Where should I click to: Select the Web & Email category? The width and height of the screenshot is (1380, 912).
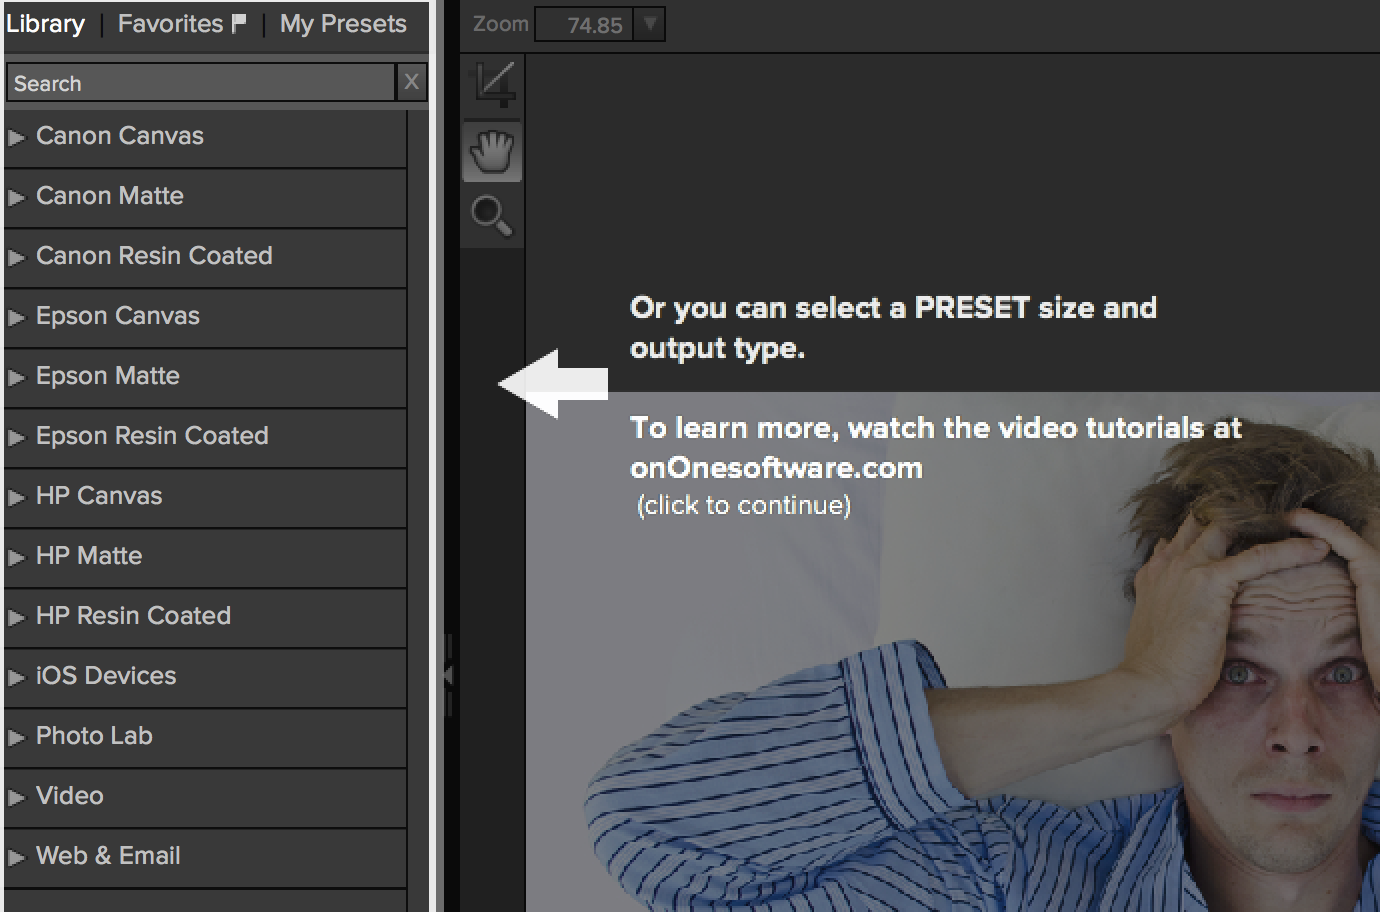(108, 856)
